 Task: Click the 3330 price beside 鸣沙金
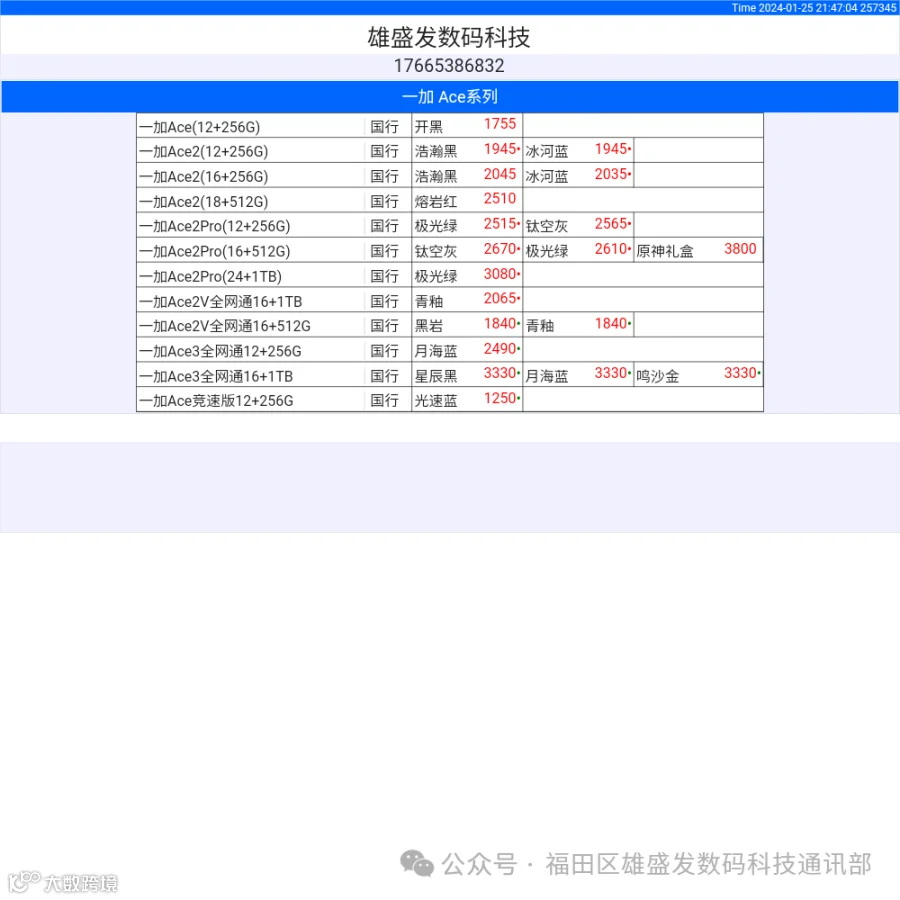740,373
